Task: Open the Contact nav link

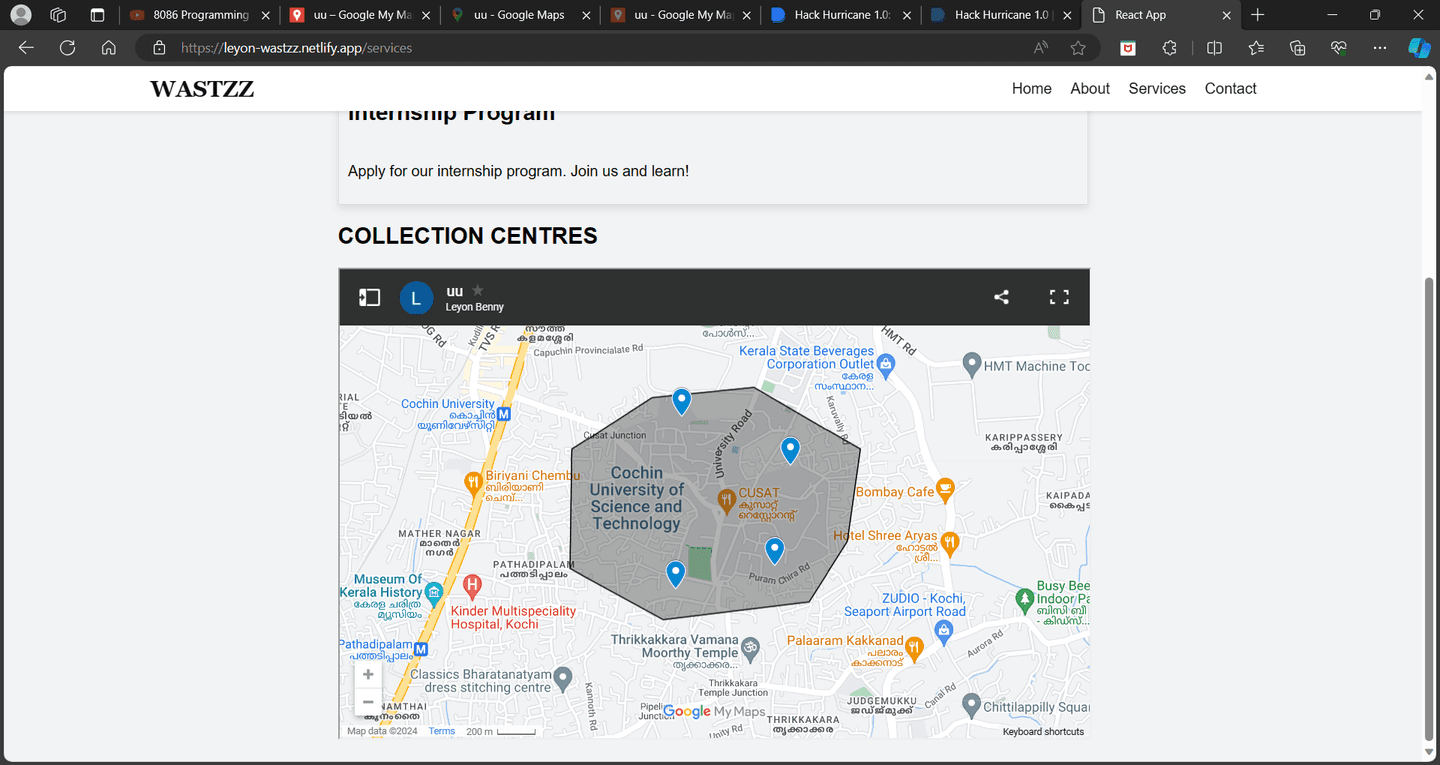Action: pos(1230,88)
